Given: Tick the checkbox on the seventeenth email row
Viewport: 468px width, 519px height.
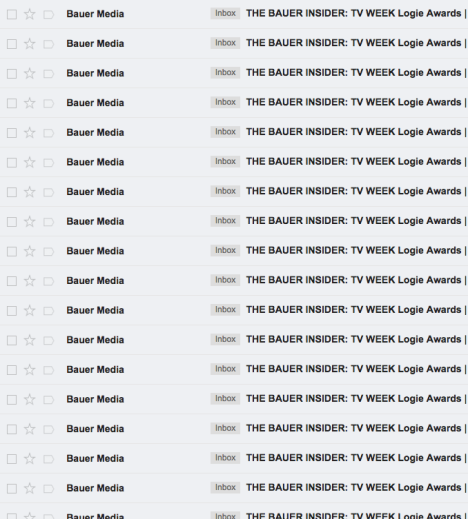Looking at the screenshot, I should click(x=12, y=489).
